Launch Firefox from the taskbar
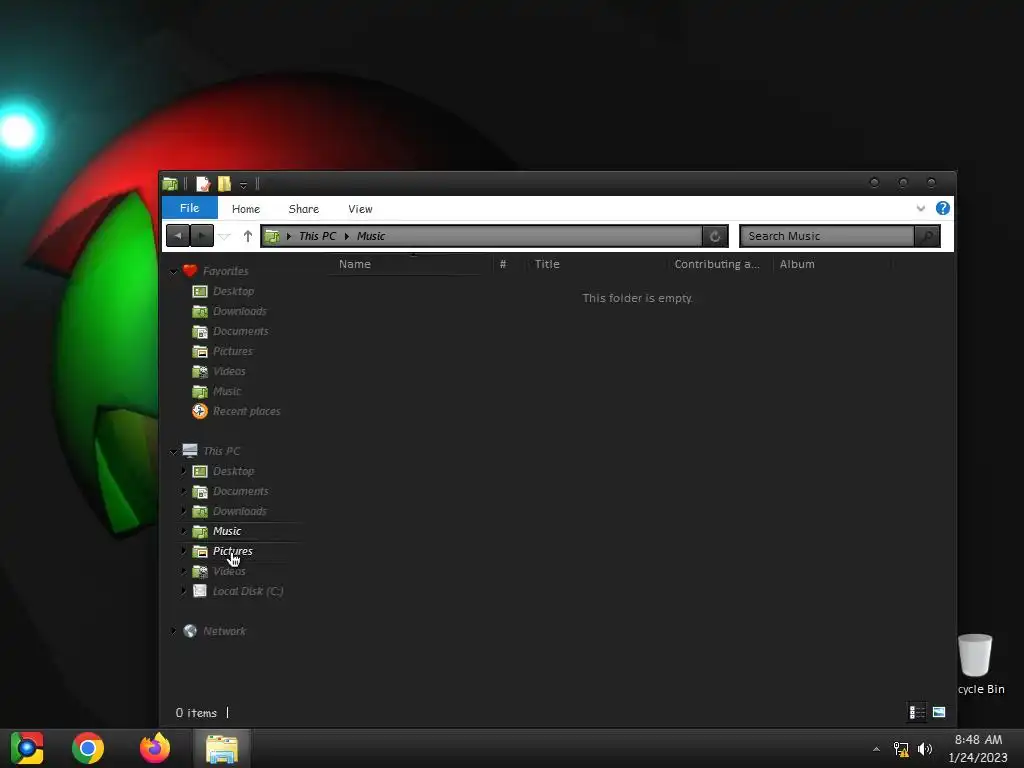1024x768 pixels. pyautogui.click(x=155, y=748)
